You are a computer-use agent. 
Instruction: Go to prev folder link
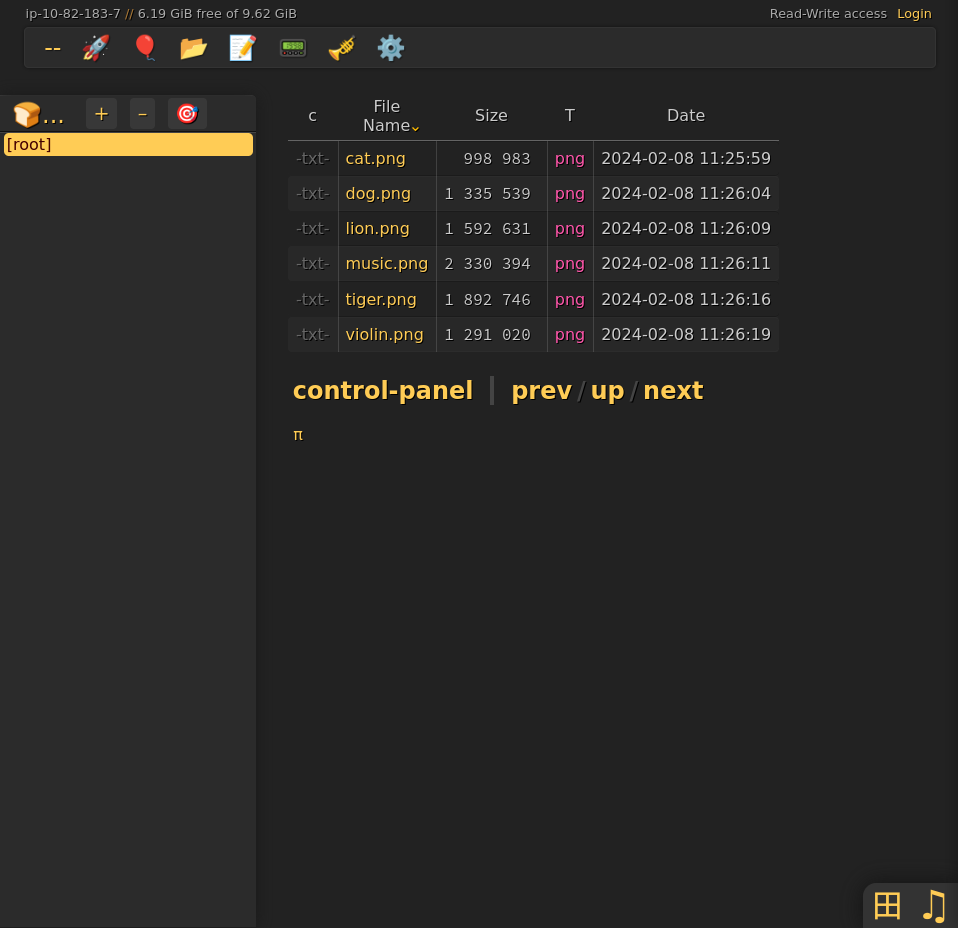541,390
